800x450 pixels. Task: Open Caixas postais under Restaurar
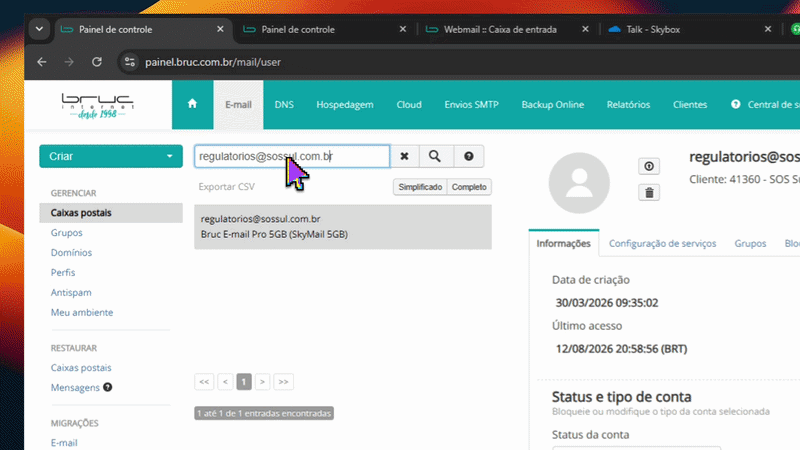pyautogui.click(x=81, y=367)
